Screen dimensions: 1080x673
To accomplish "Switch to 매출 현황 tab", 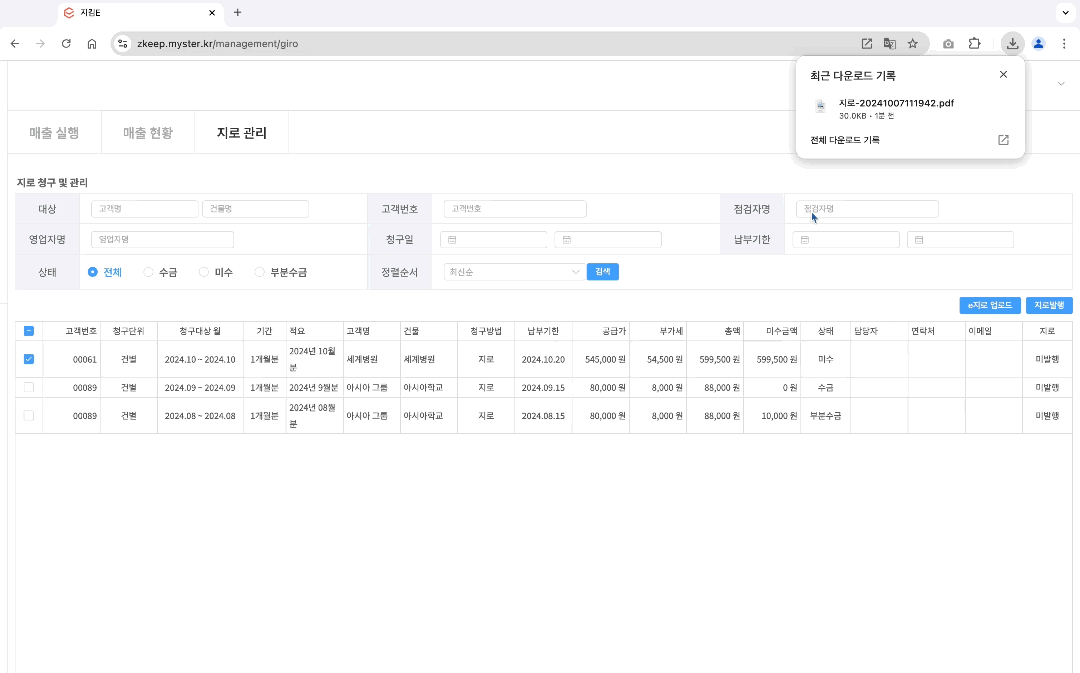I will coord(148,132).
